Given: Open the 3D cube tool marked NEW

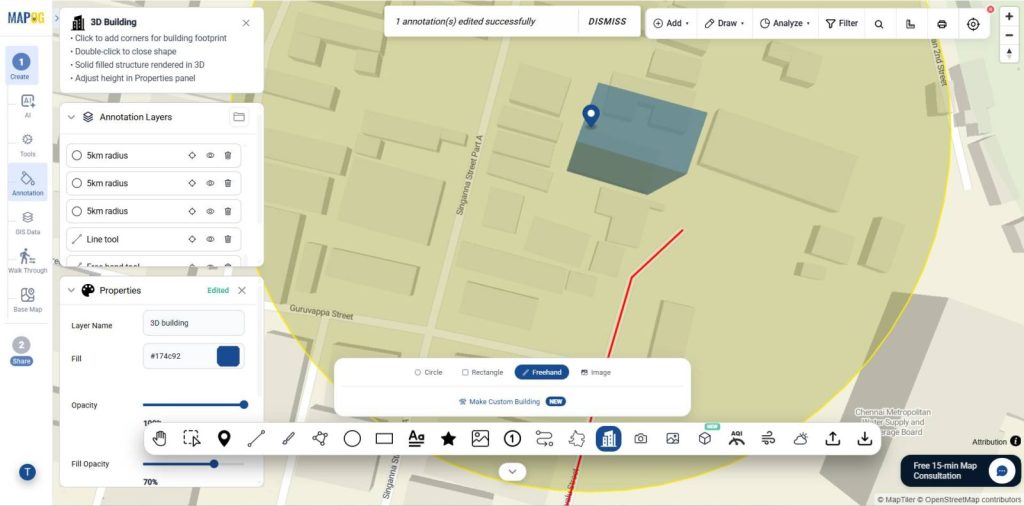Looking at the screenshot, I should 705,439.
